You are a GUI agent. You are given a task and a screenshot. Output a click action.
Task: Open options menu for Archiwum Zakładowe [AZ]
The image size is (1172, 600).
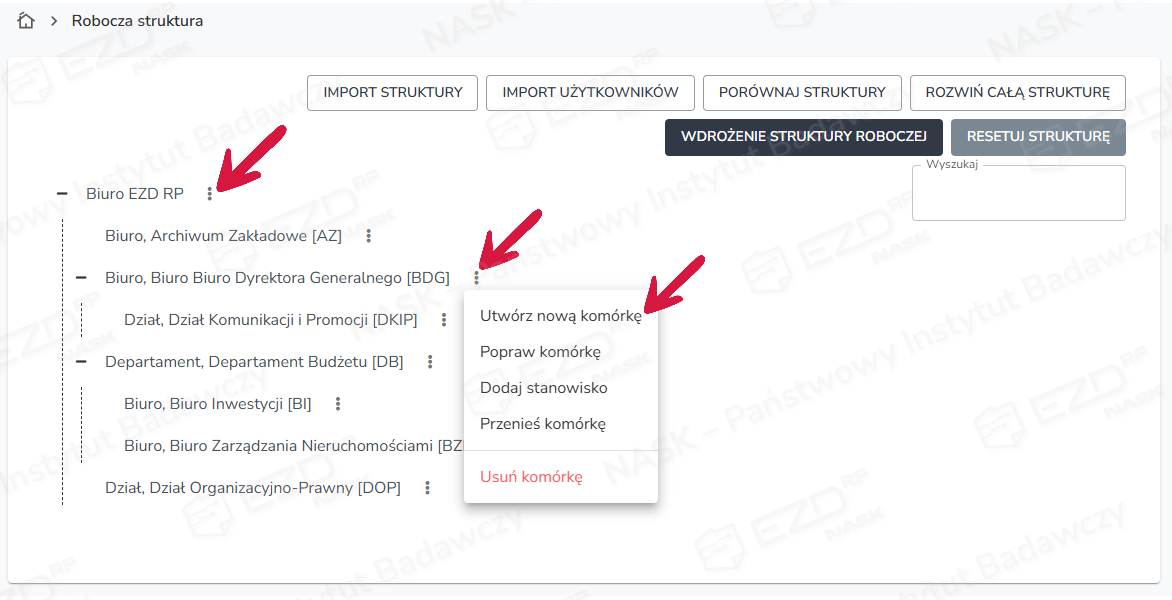[368, 236]
